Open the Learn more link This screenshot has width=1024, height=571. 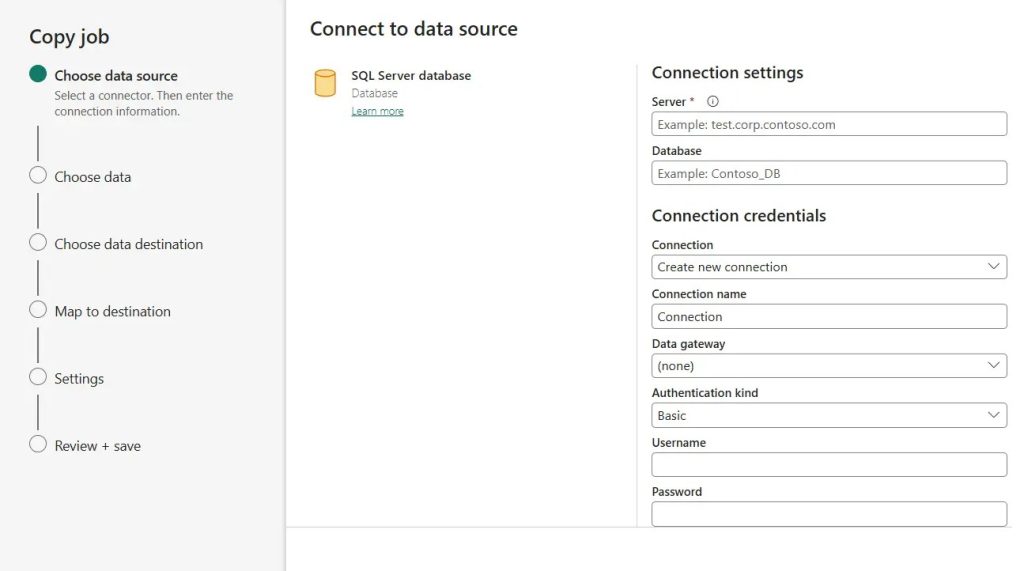(x=377, y=111)
